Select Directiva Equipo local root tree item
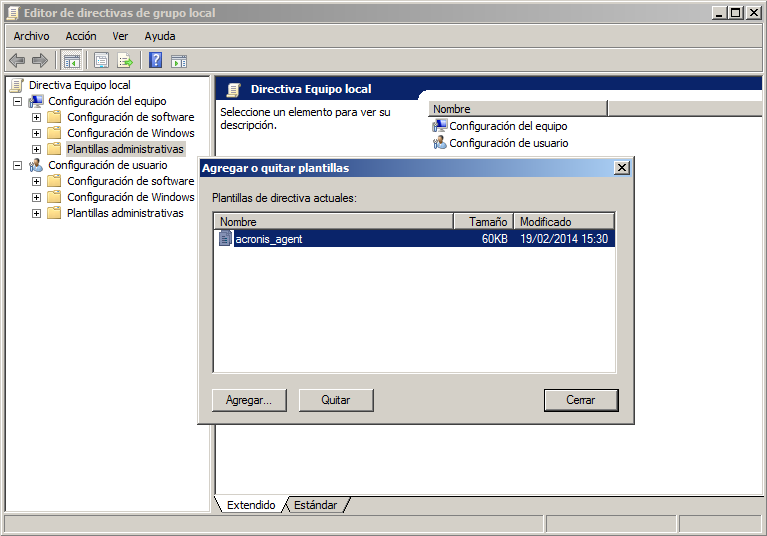This screenshot has width=767, height=536. point(79,85)
